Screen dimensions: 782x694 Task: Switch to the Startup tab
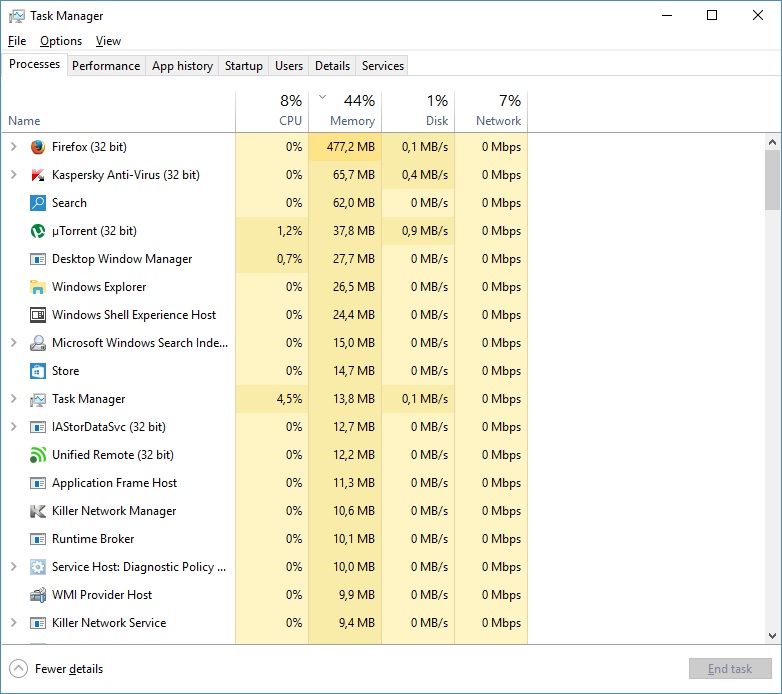tap(243, 66)
